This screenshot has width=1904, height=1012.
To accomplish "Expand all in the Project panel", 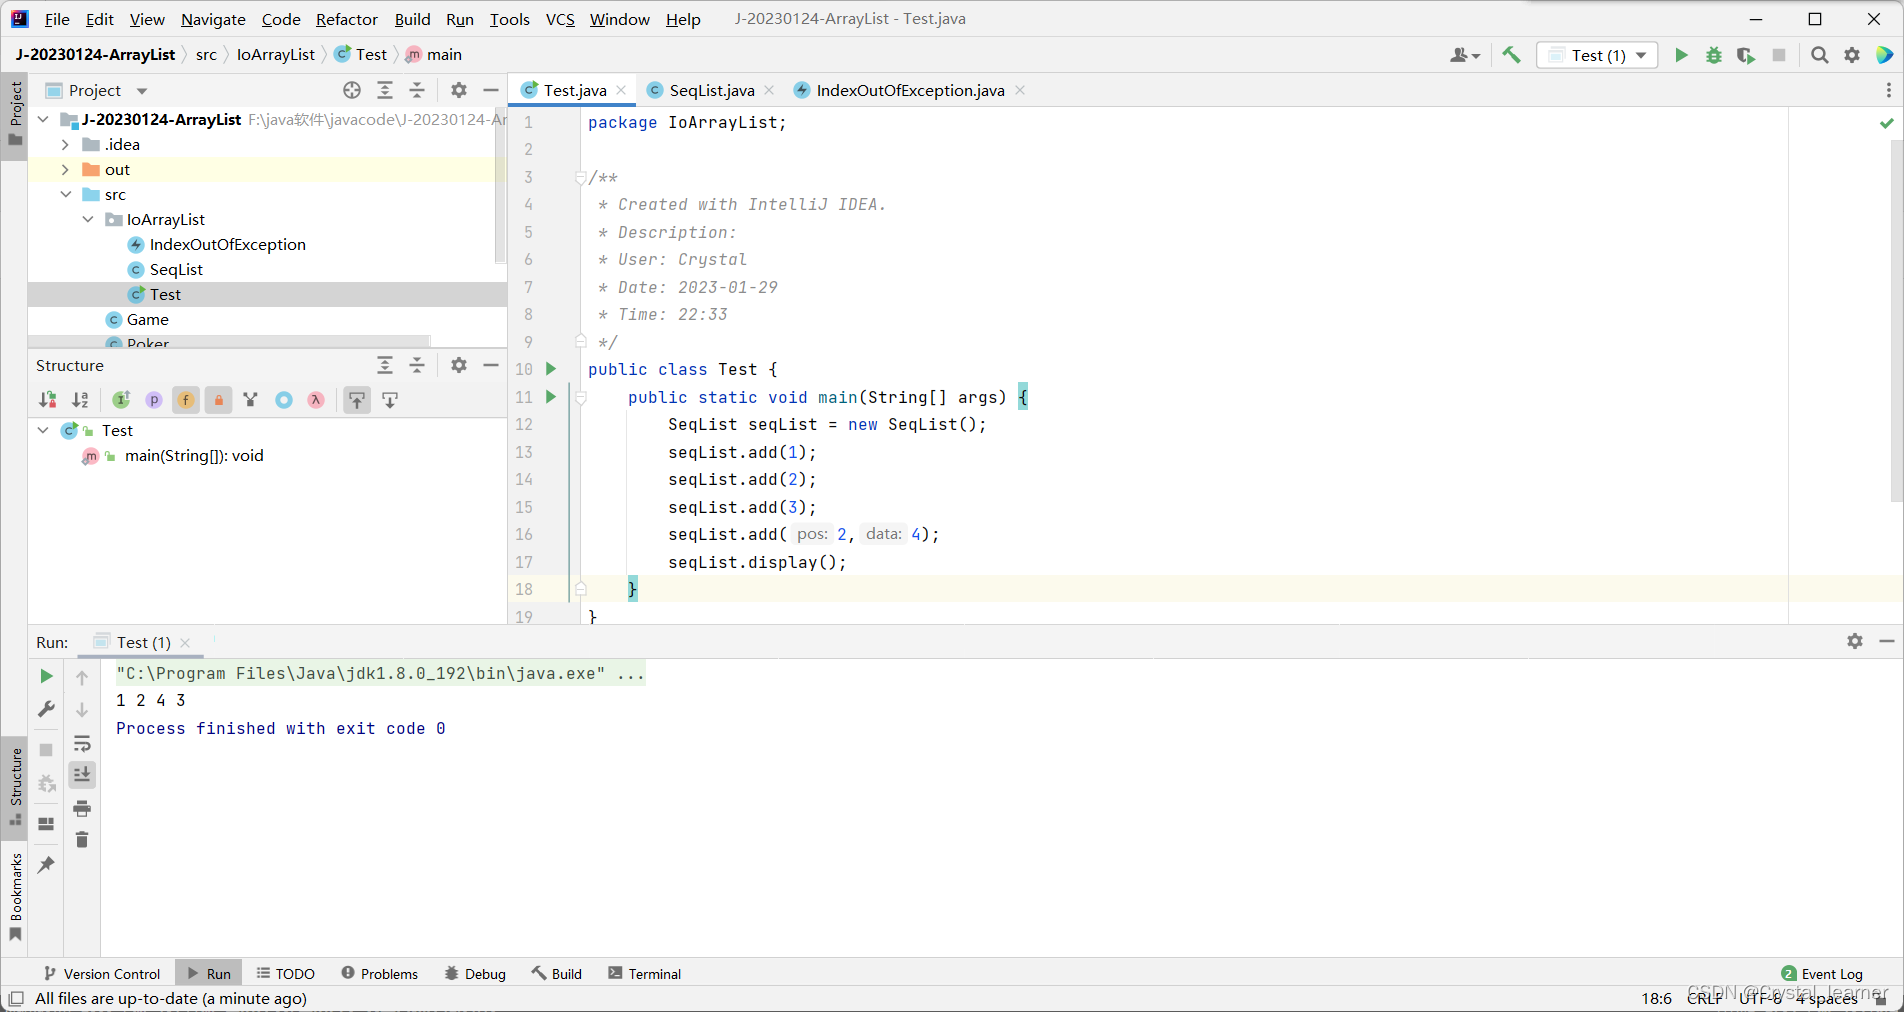I will [385, 90].
